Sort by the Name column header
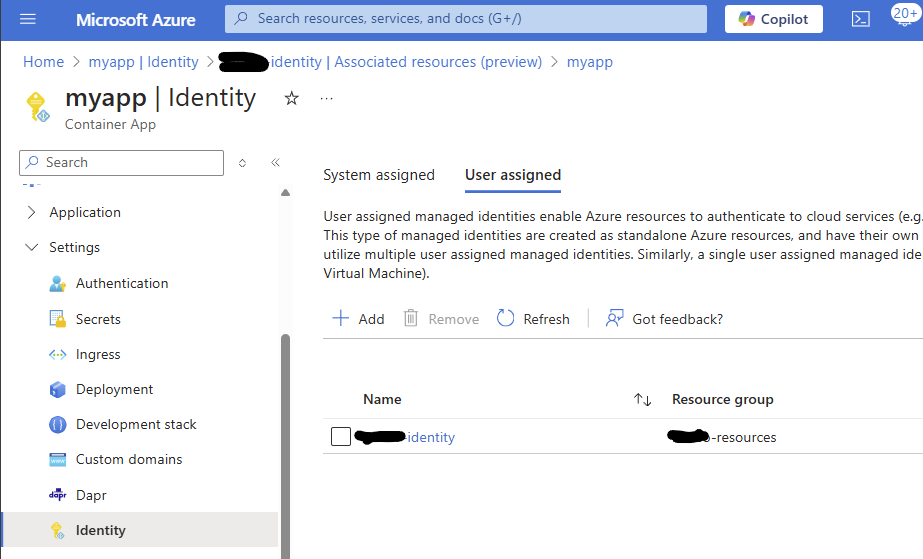The height and width of the screenshot is (559, 923). 383,400
